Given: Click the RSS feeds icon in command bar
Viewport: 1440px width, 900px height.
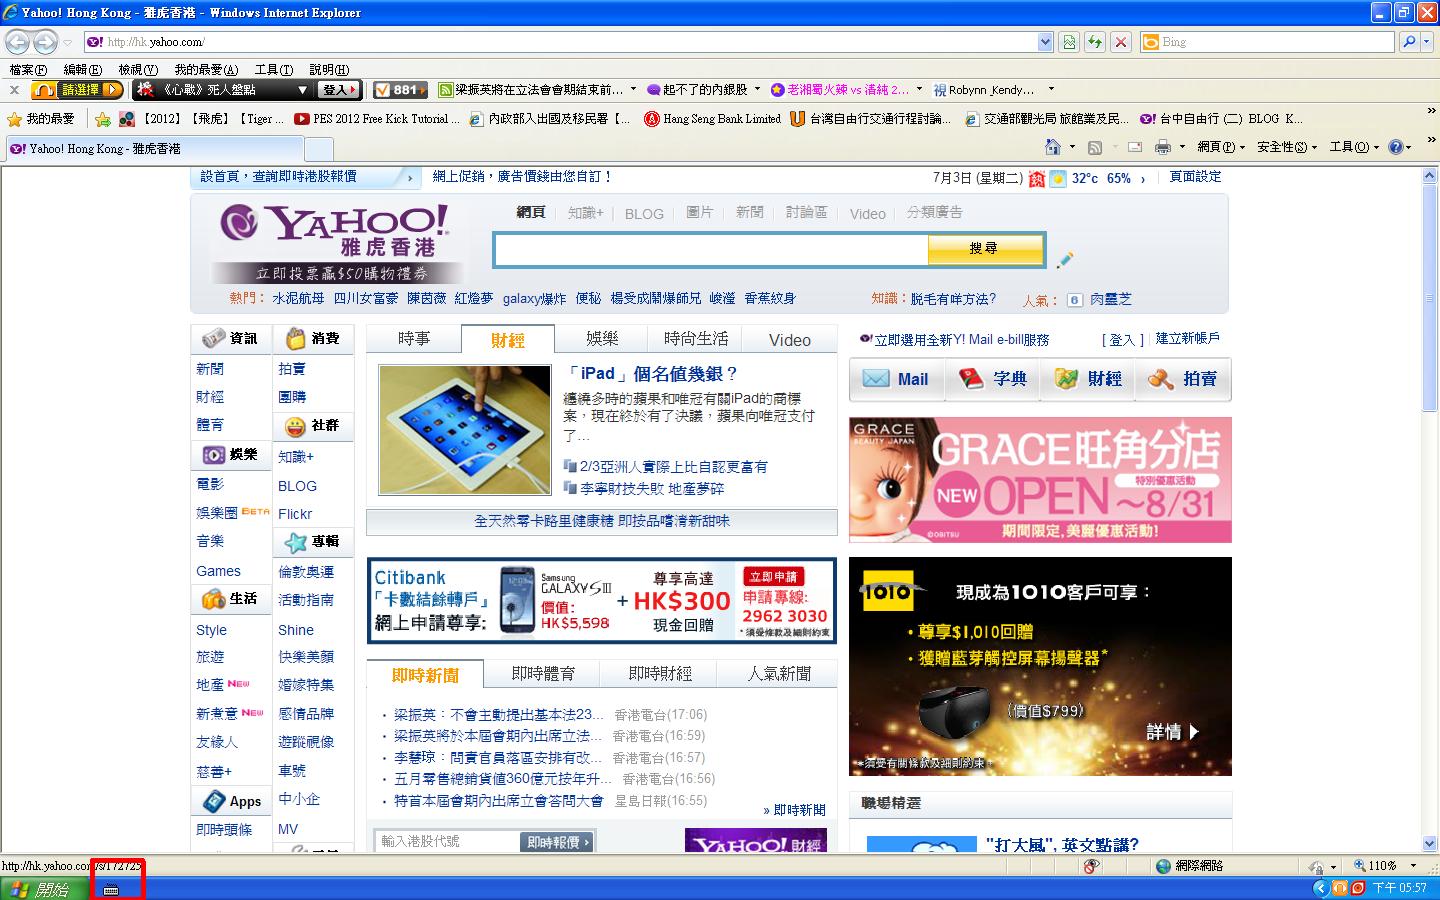Looking at the screenshot, I should 1095,147.
